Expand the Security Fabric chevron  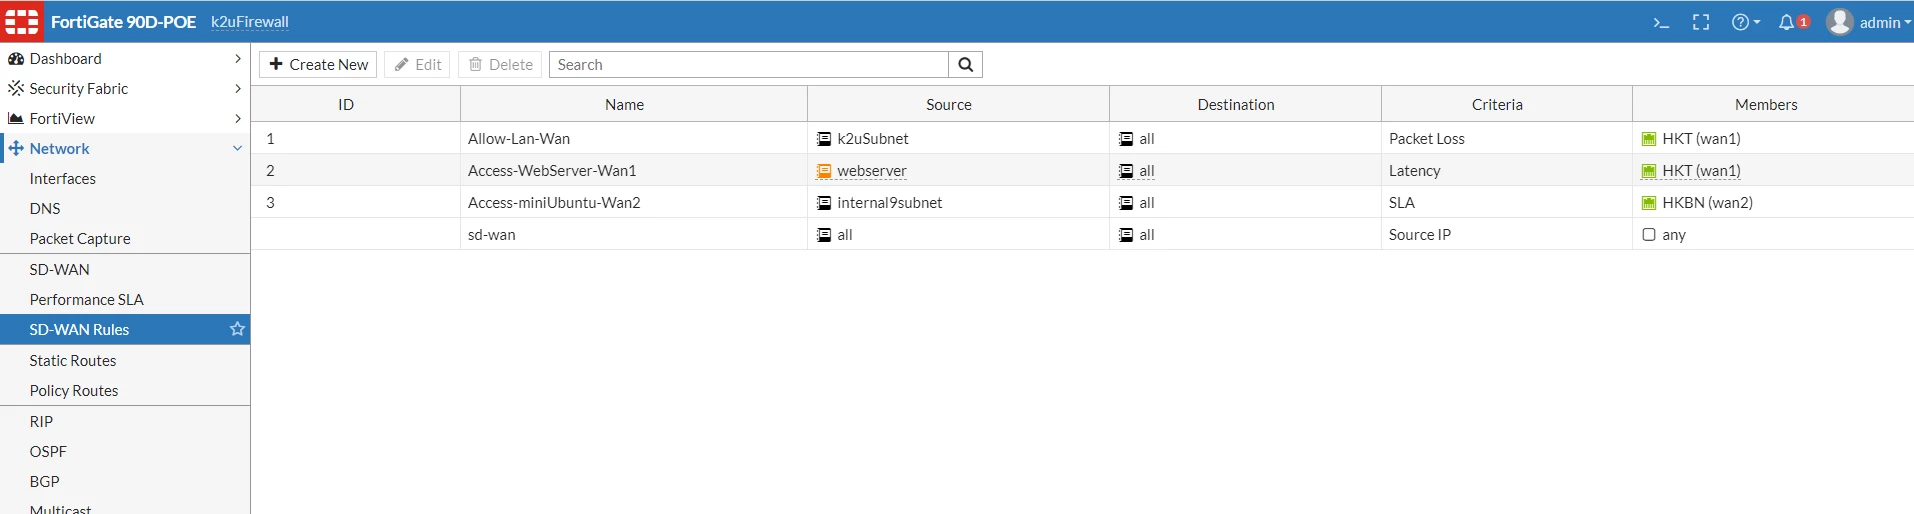pos(238,88)
